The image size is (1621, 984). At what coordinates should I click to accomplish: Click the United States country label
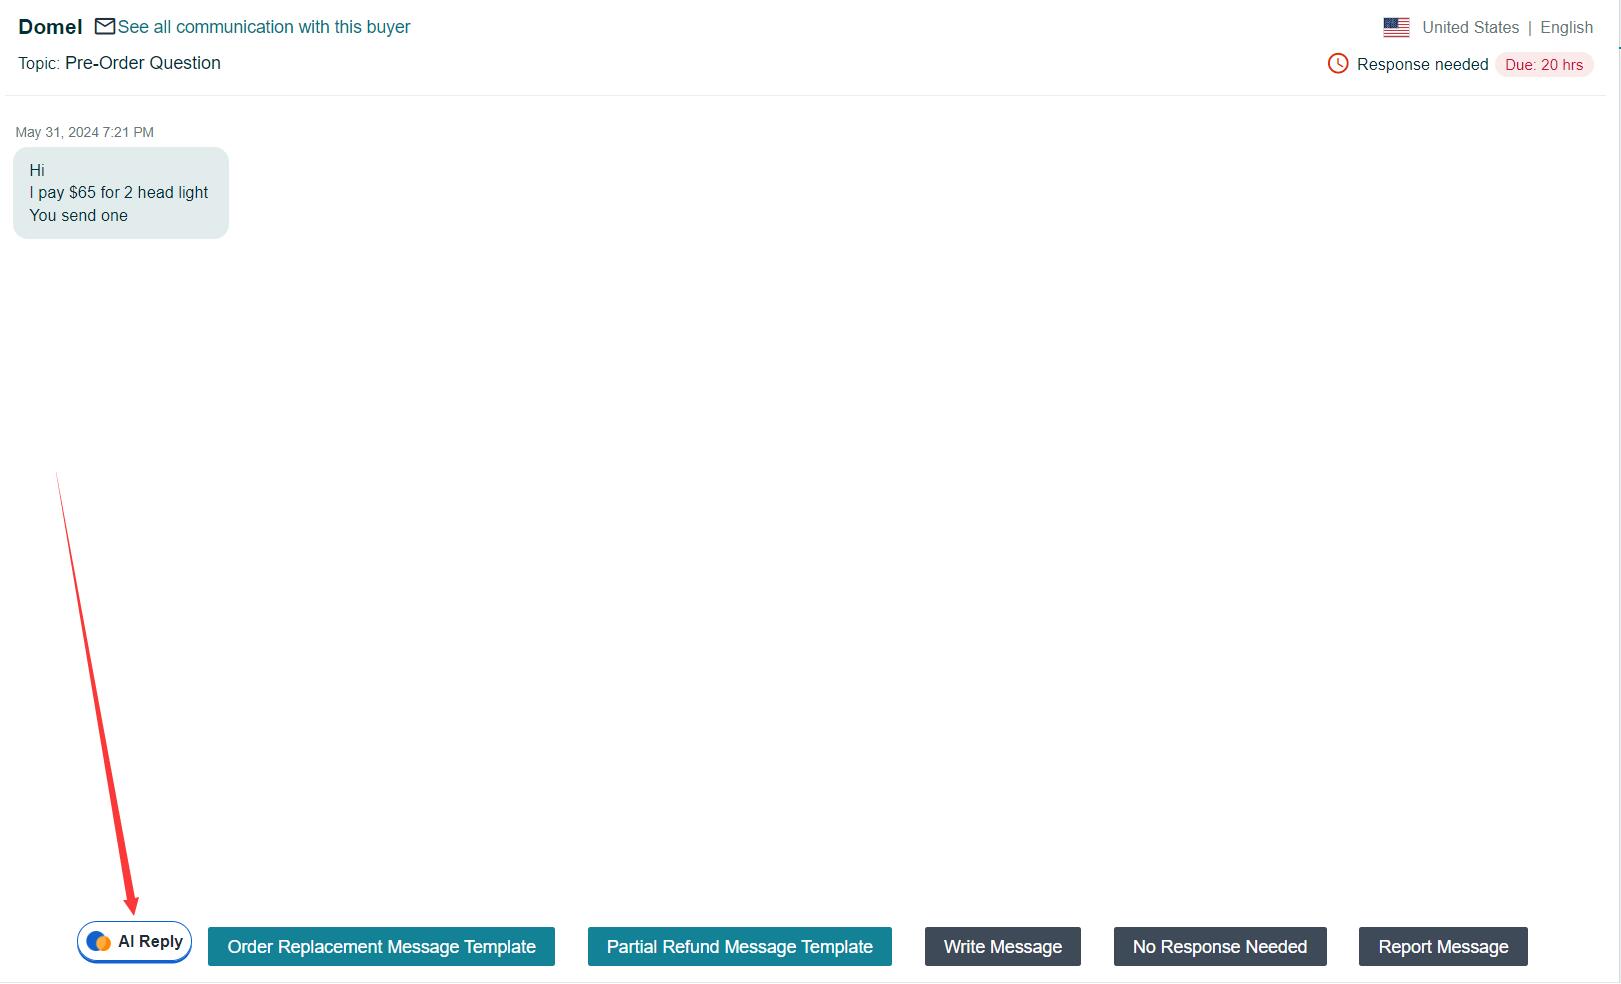coord(1470,28)
